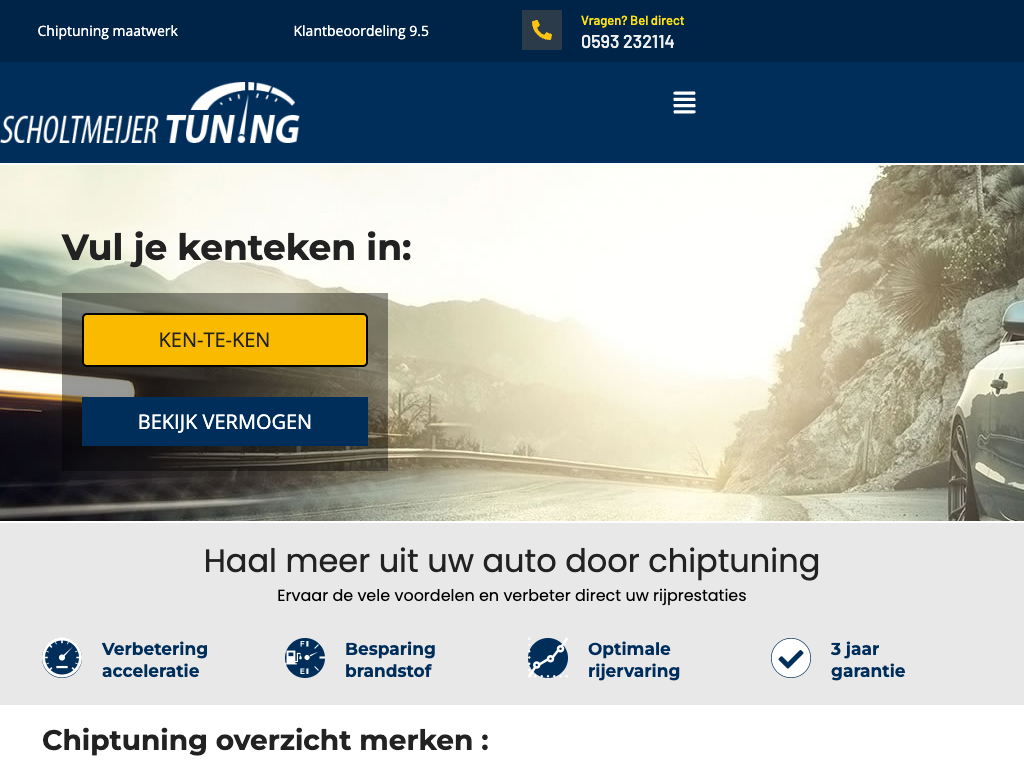Open Chiptuning maatwerk in top bar
The image size is (1024, 768).
pyautogui.click(x=108, y=31)
